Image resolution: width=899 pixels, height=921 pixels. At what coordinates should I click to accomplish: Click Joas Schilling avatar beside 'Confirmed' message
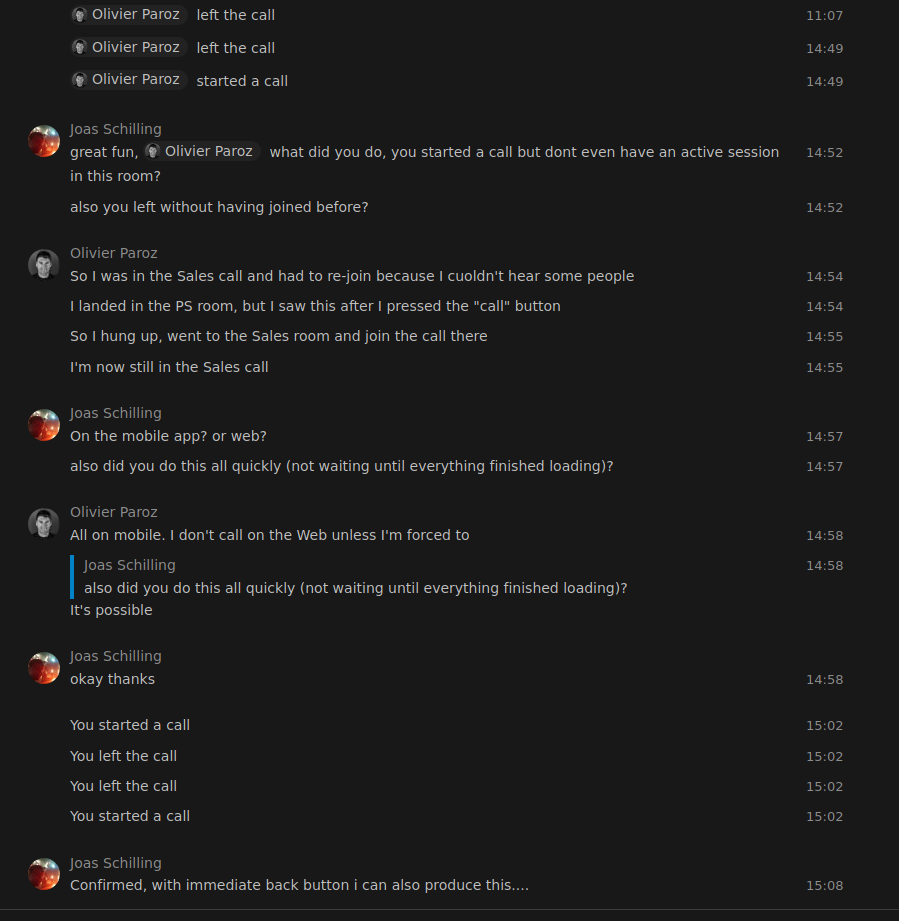44,874
